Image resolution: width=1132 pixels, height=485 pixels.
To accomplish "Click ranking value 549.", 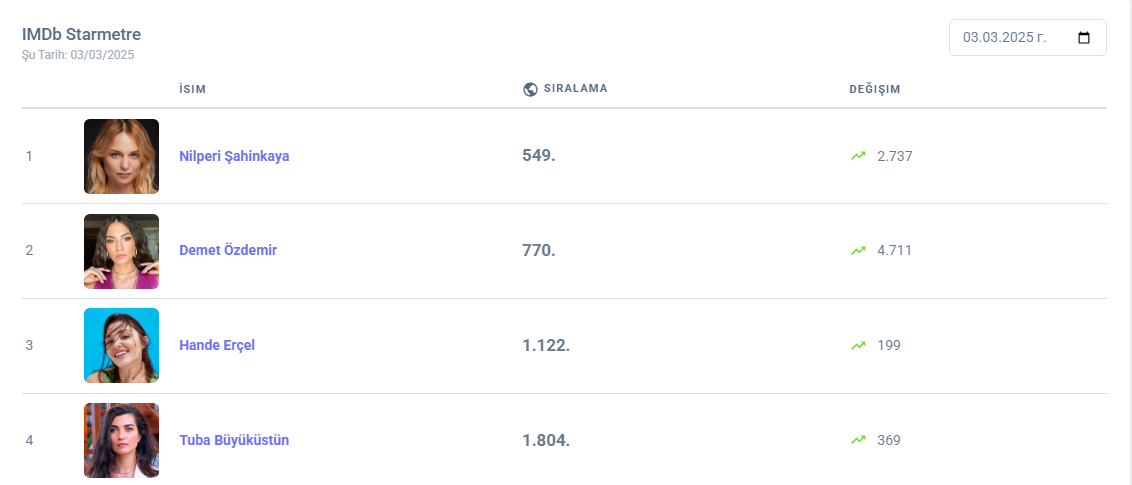I will (x=539, y=156).
